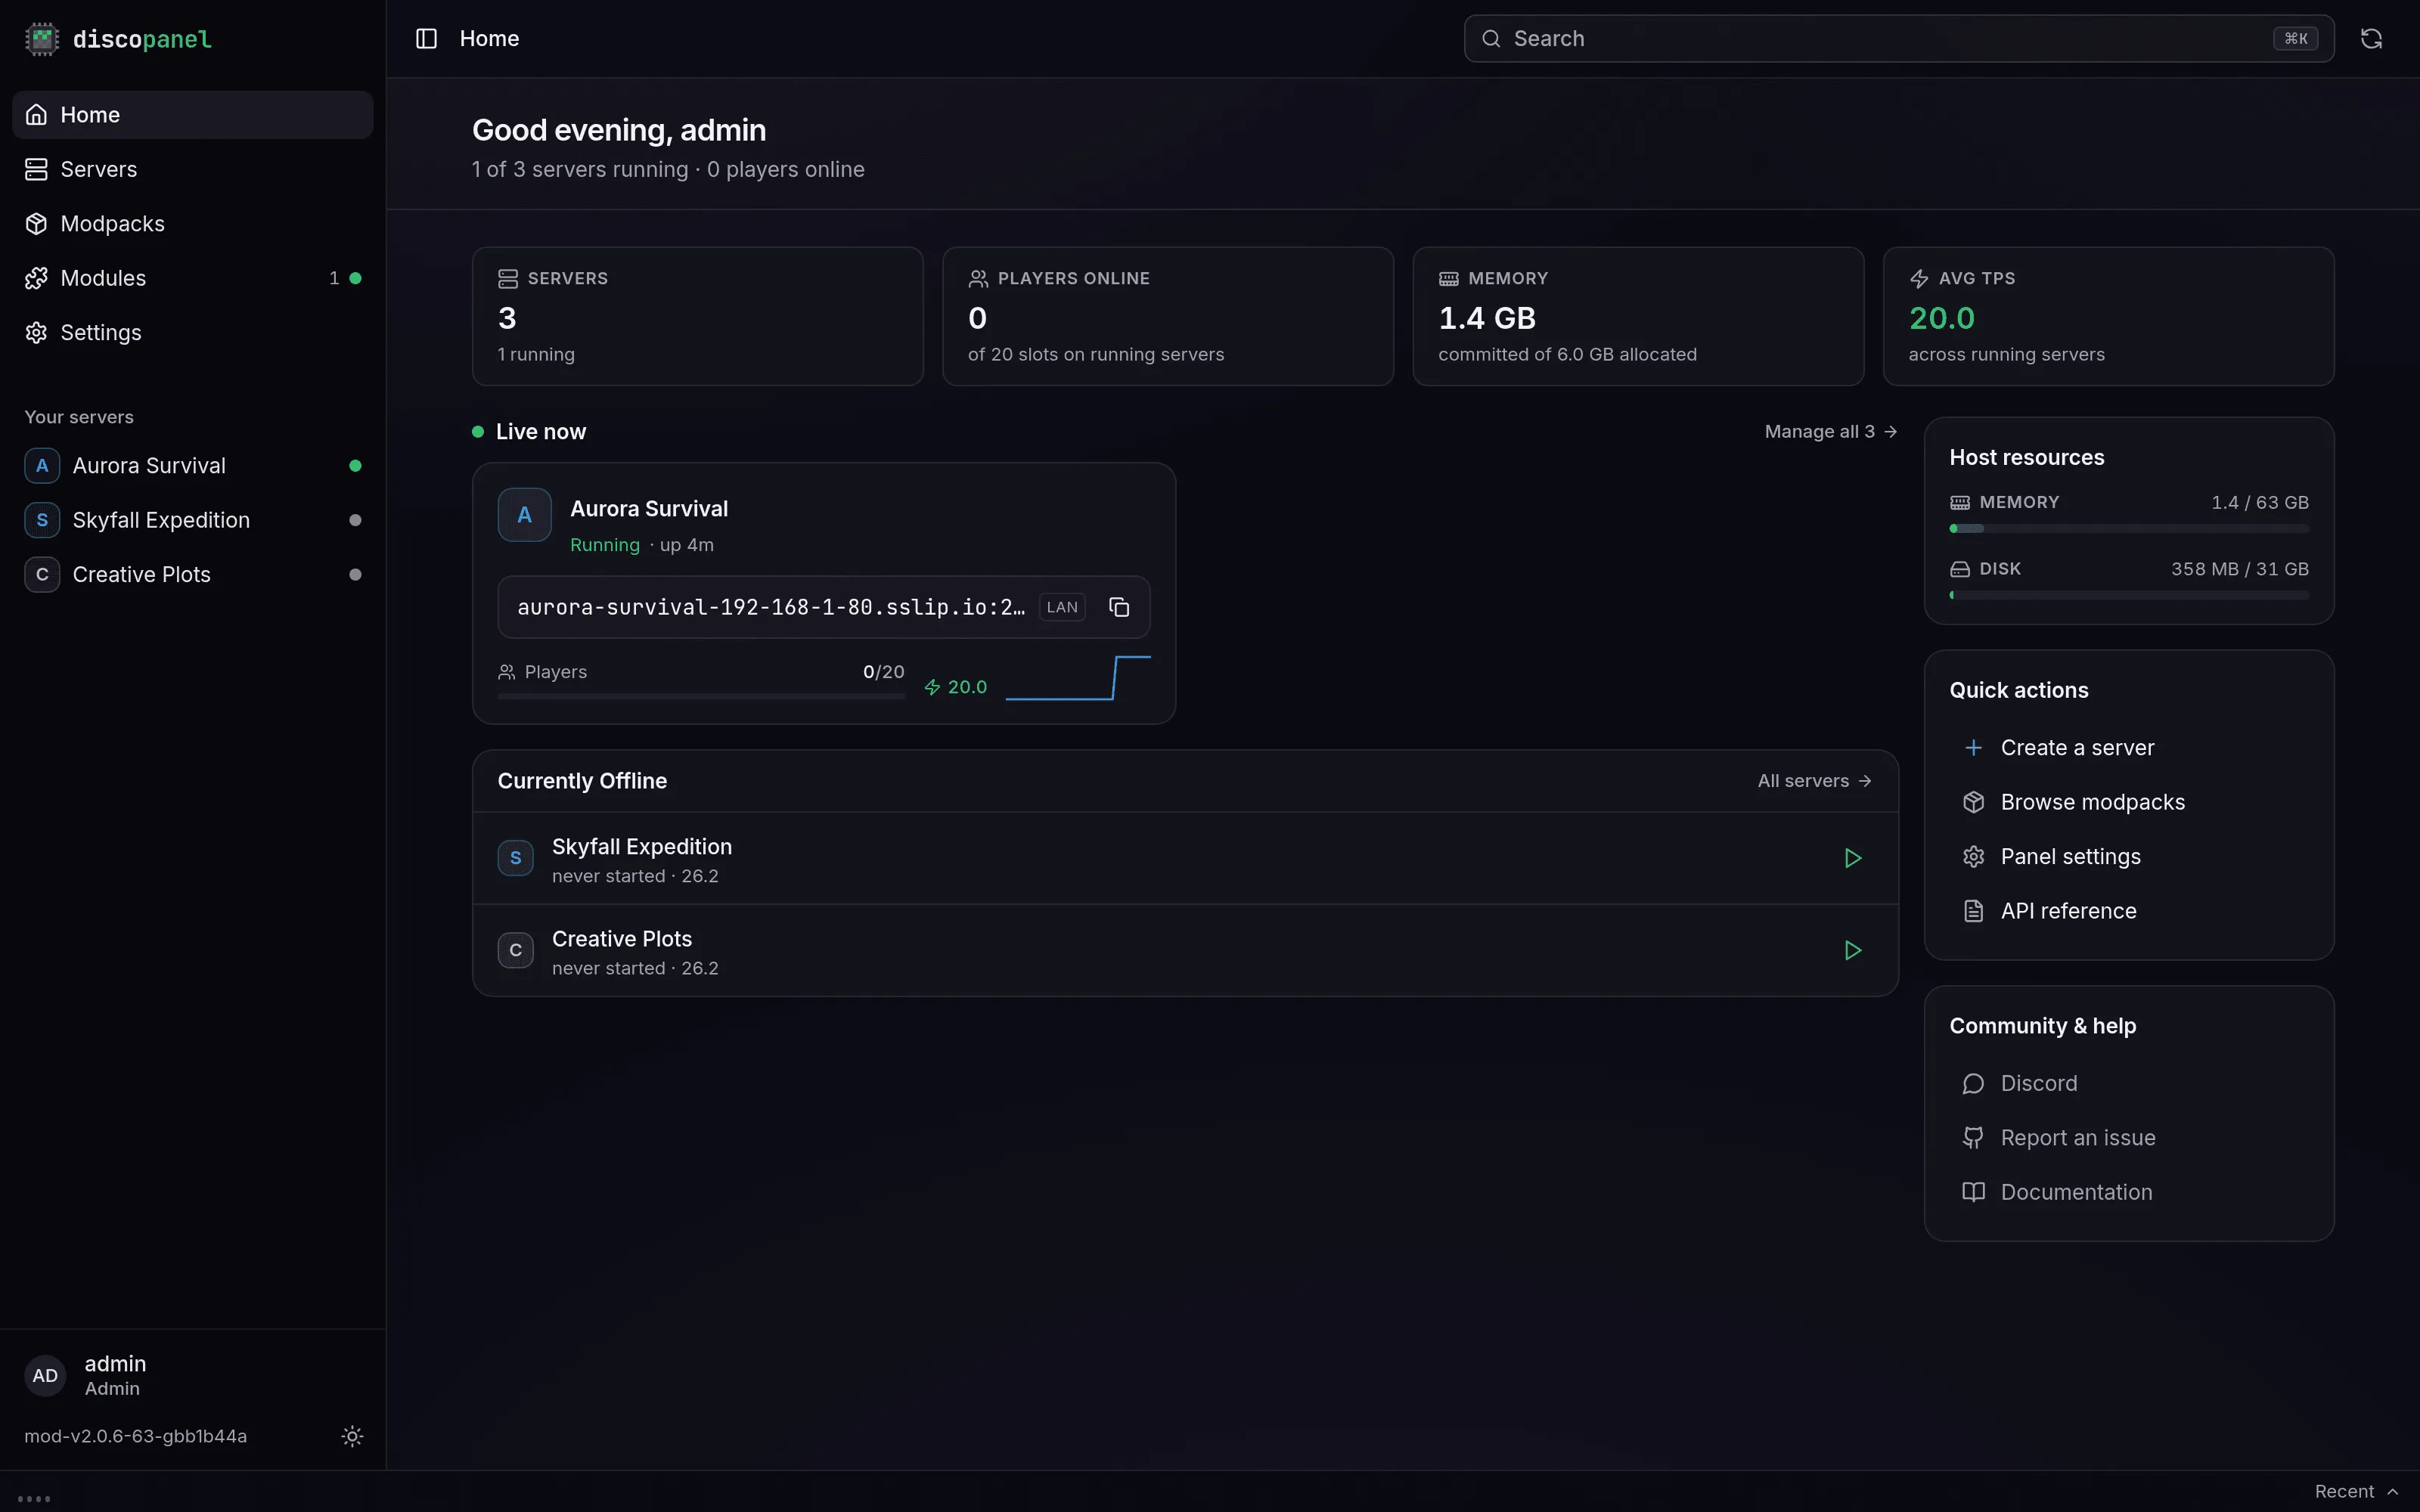Click Manage all 3 link
Screen dimensions: 2420x1512
(x=1830, y=432)
